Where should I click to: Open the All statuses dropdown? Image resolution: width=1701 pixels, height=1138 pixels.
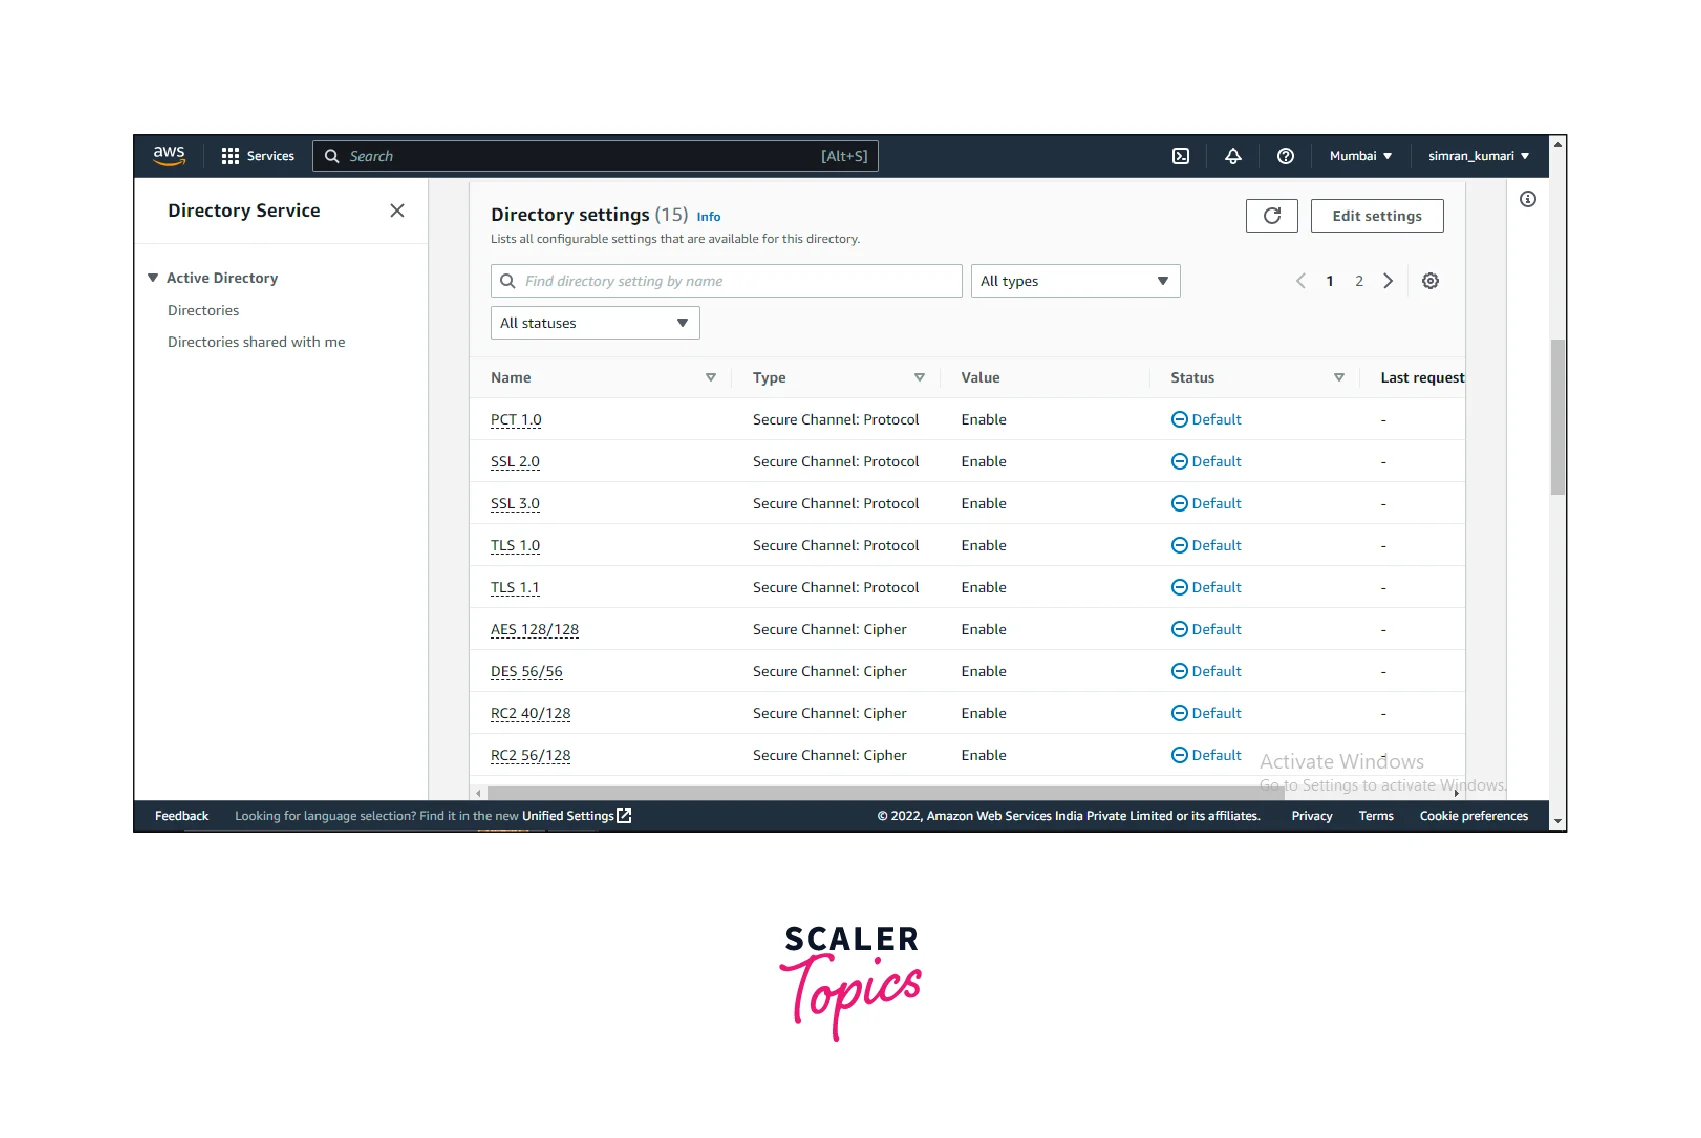(594, 323)
